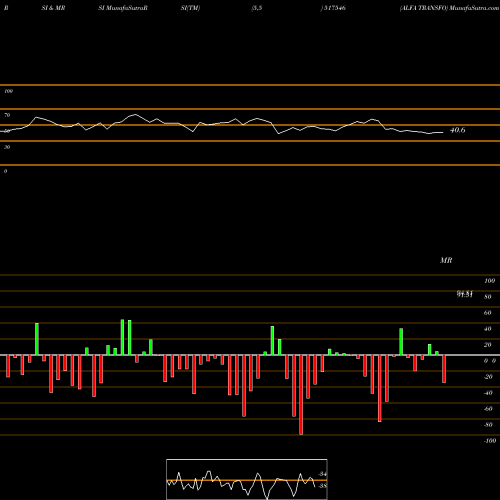Click the '(5,5' parameter text in header
500x500 pixels.
point(257,8)
